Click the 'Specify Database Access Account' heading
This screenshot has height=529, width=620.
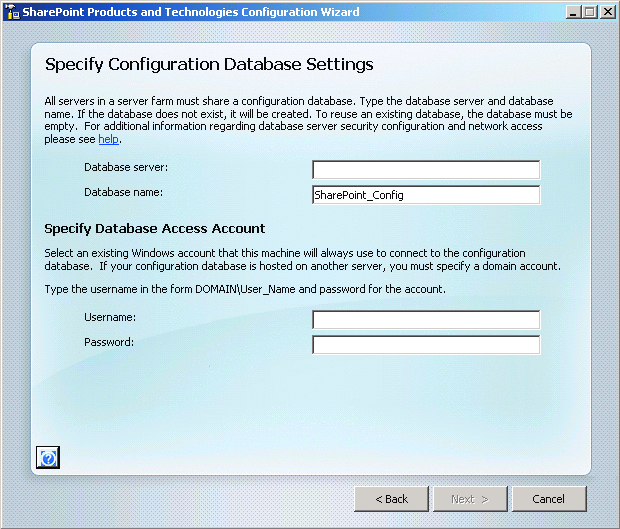click(155, 229)
